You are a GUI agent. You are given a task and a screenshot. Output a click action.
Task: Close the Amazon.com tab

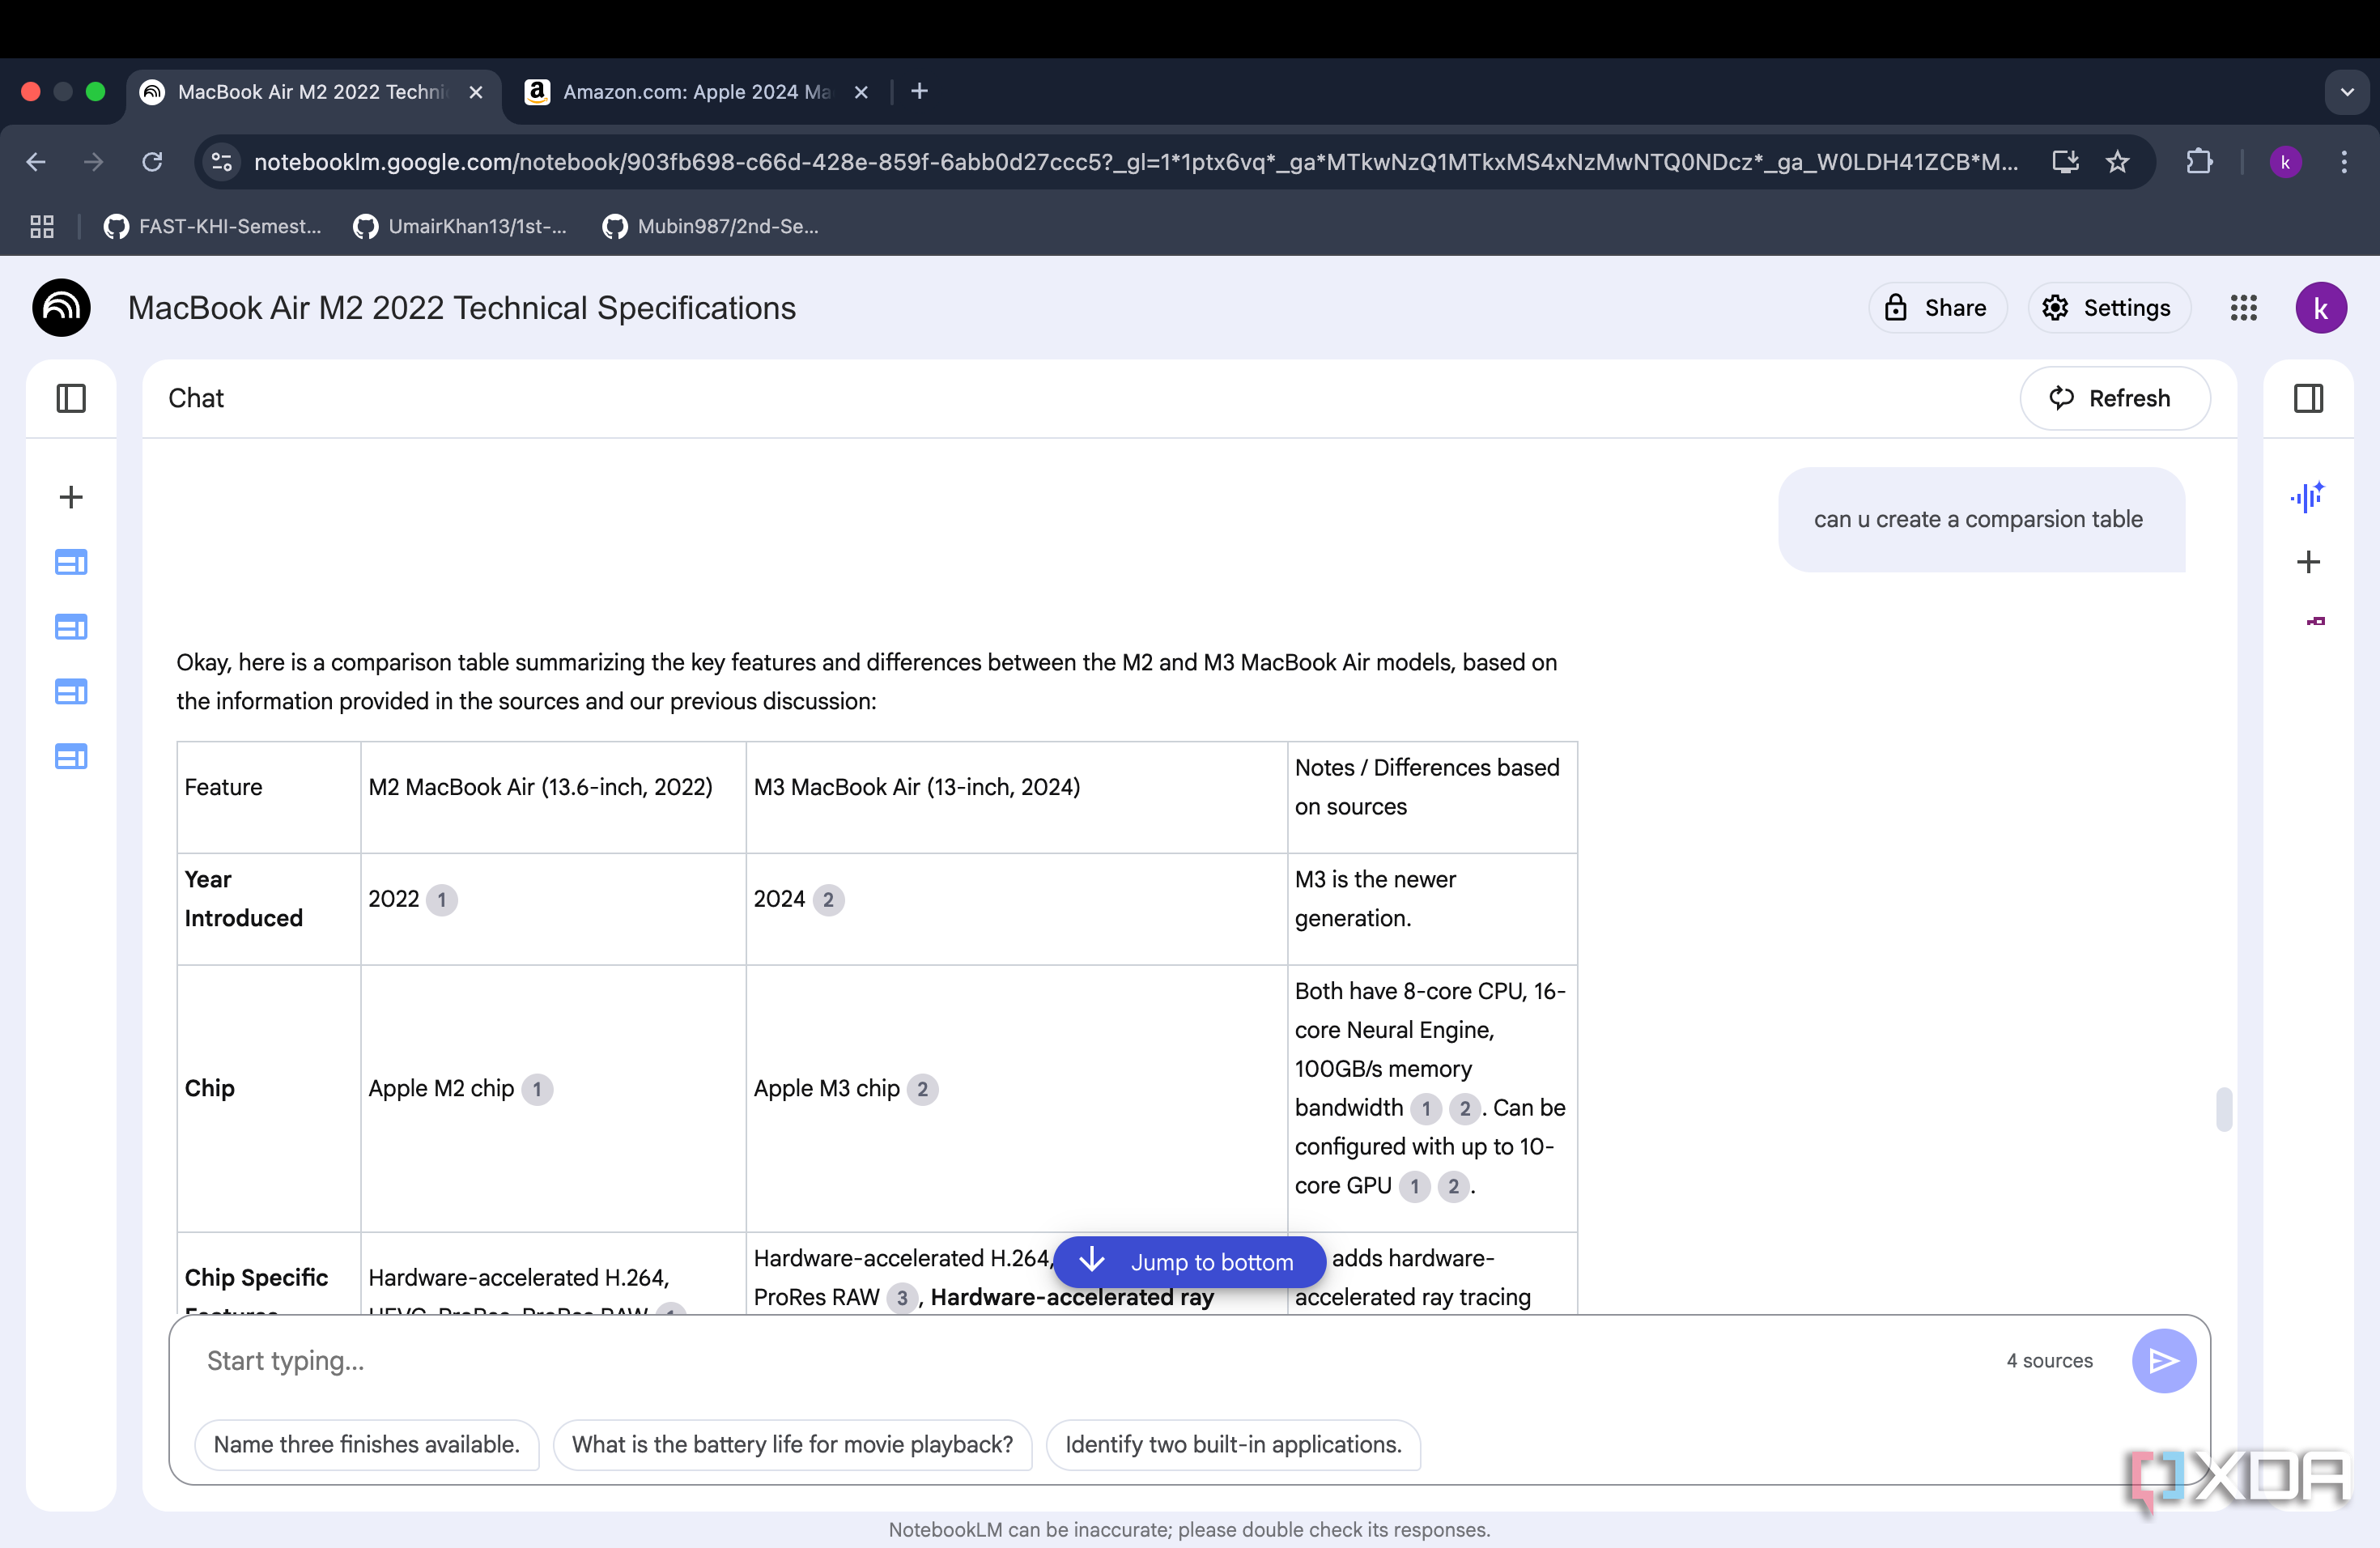pos(860,92)
